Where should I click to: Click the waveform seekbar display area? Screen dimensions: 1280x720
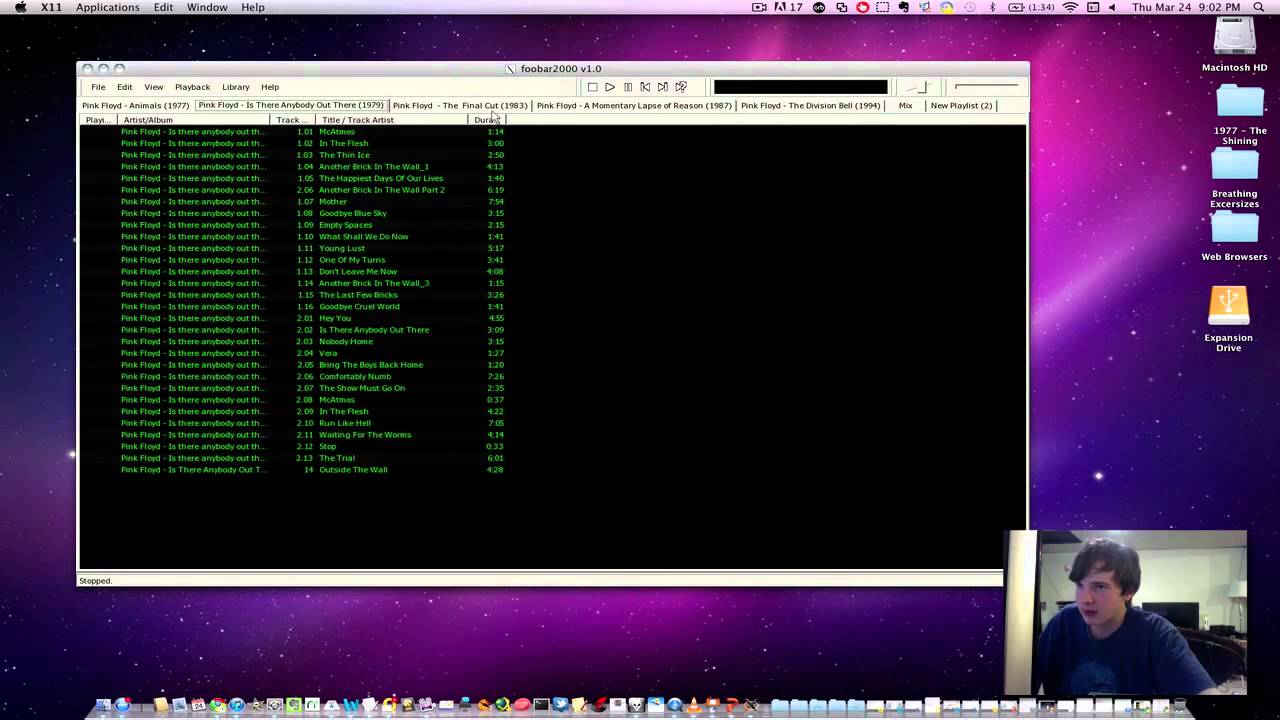[x=800, y=87]
